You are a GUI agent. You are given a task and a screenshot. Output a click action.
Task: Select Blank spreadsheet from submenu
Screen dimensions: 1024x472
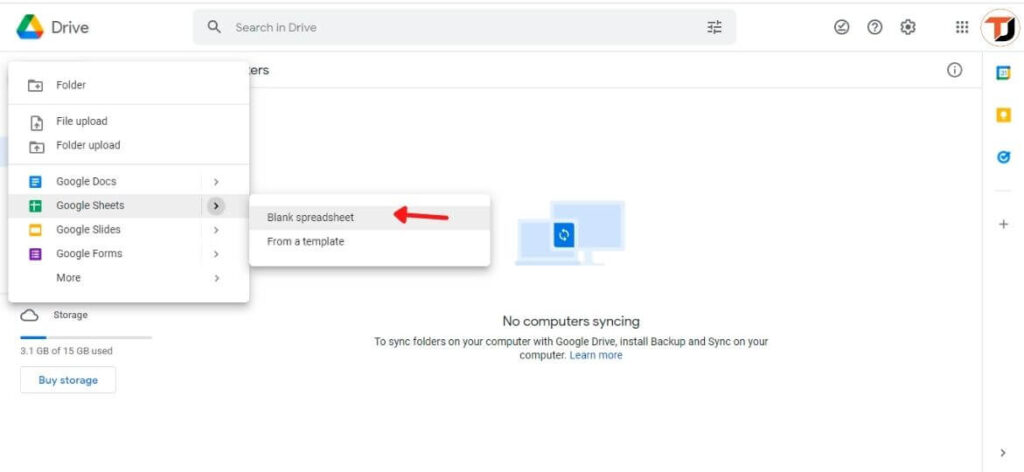[x=311, y=217]
